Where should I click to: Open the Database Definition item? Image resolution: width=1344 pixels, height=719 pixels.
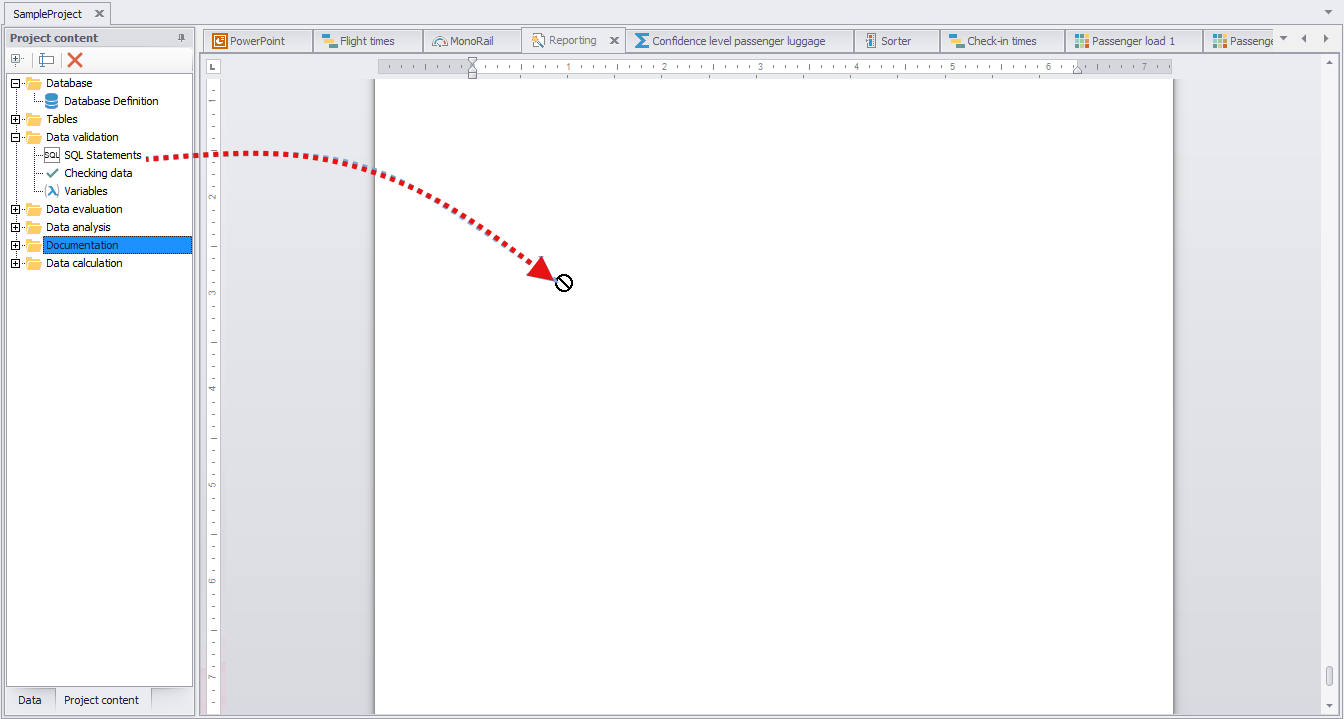click(111, 101)
